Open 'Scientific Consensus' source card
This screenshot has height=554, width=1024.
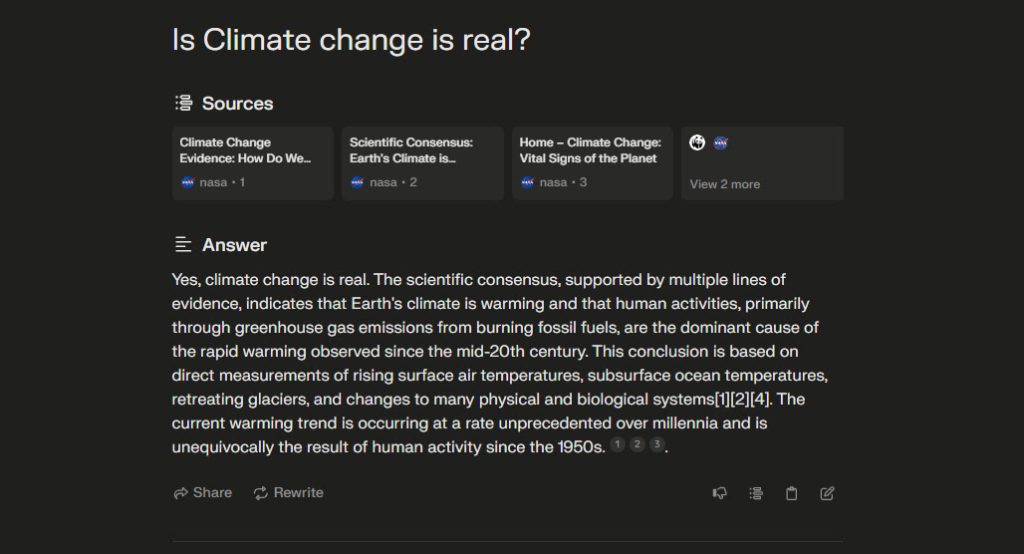pyautogui.click(x=422, y=163)
